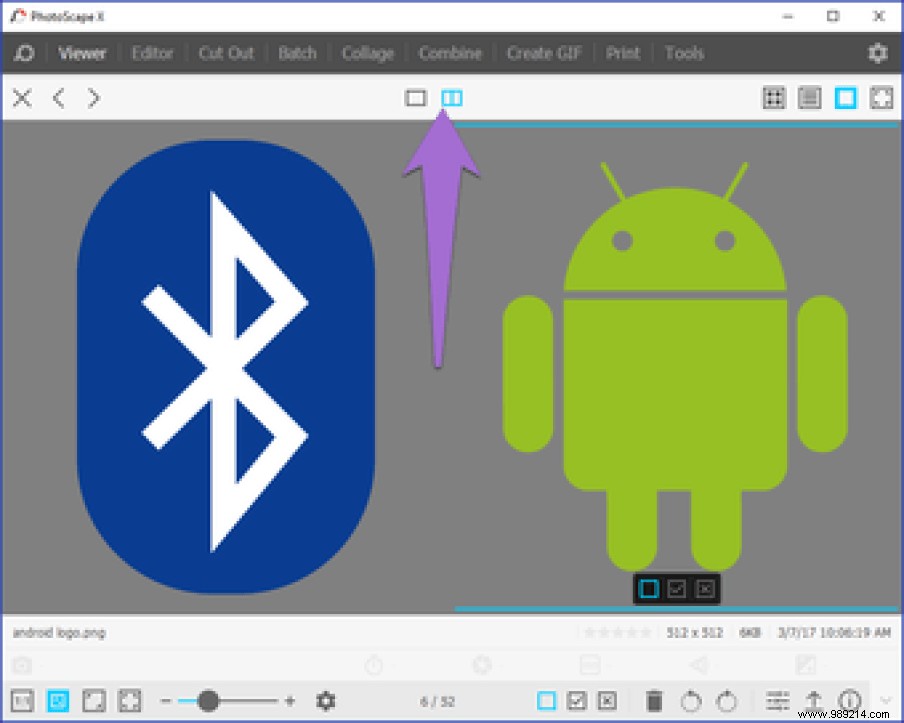Check the mark box in bottom toolbar
This screenshot has height=723, width=904.
coord(577,701)
